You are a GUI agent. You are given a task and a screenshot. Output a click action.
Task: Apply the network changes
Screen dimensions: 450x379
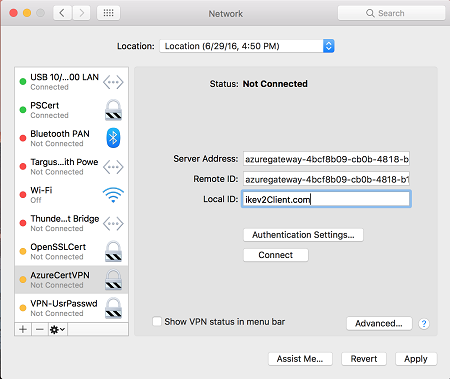click(416, 359)
